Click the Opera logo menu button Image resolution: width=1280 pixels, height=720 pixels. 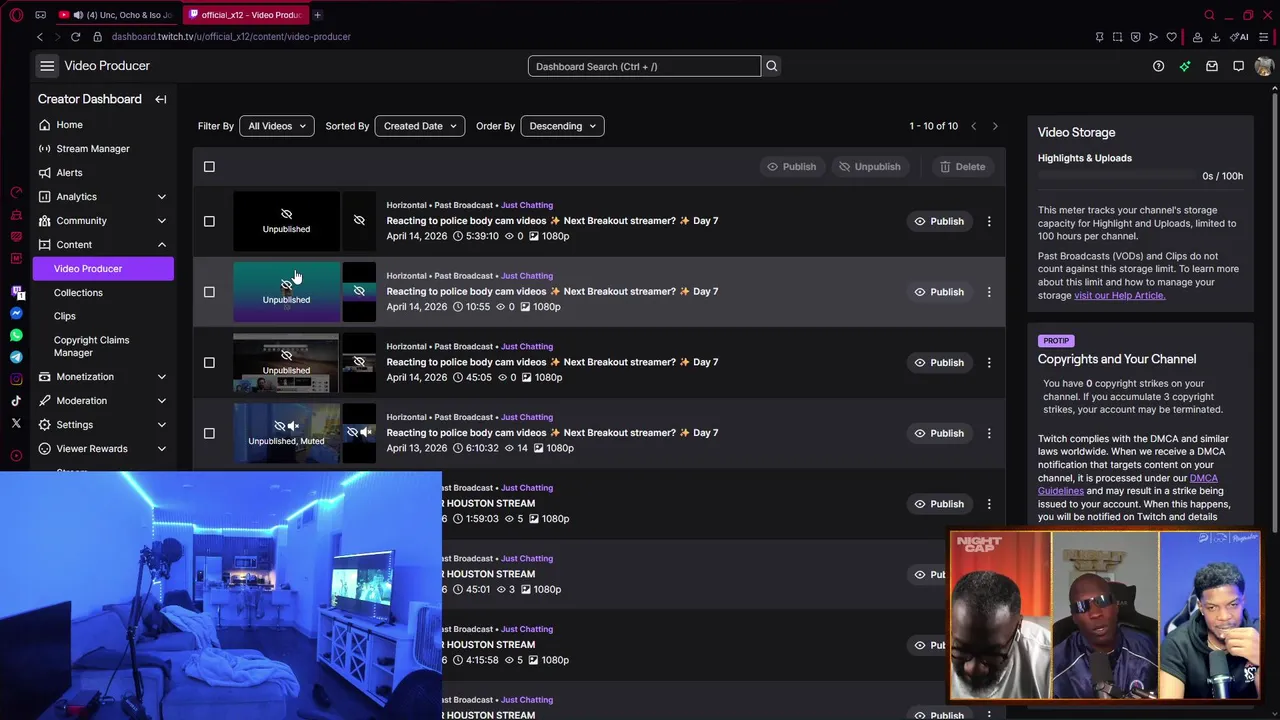[x=16, y=15]
